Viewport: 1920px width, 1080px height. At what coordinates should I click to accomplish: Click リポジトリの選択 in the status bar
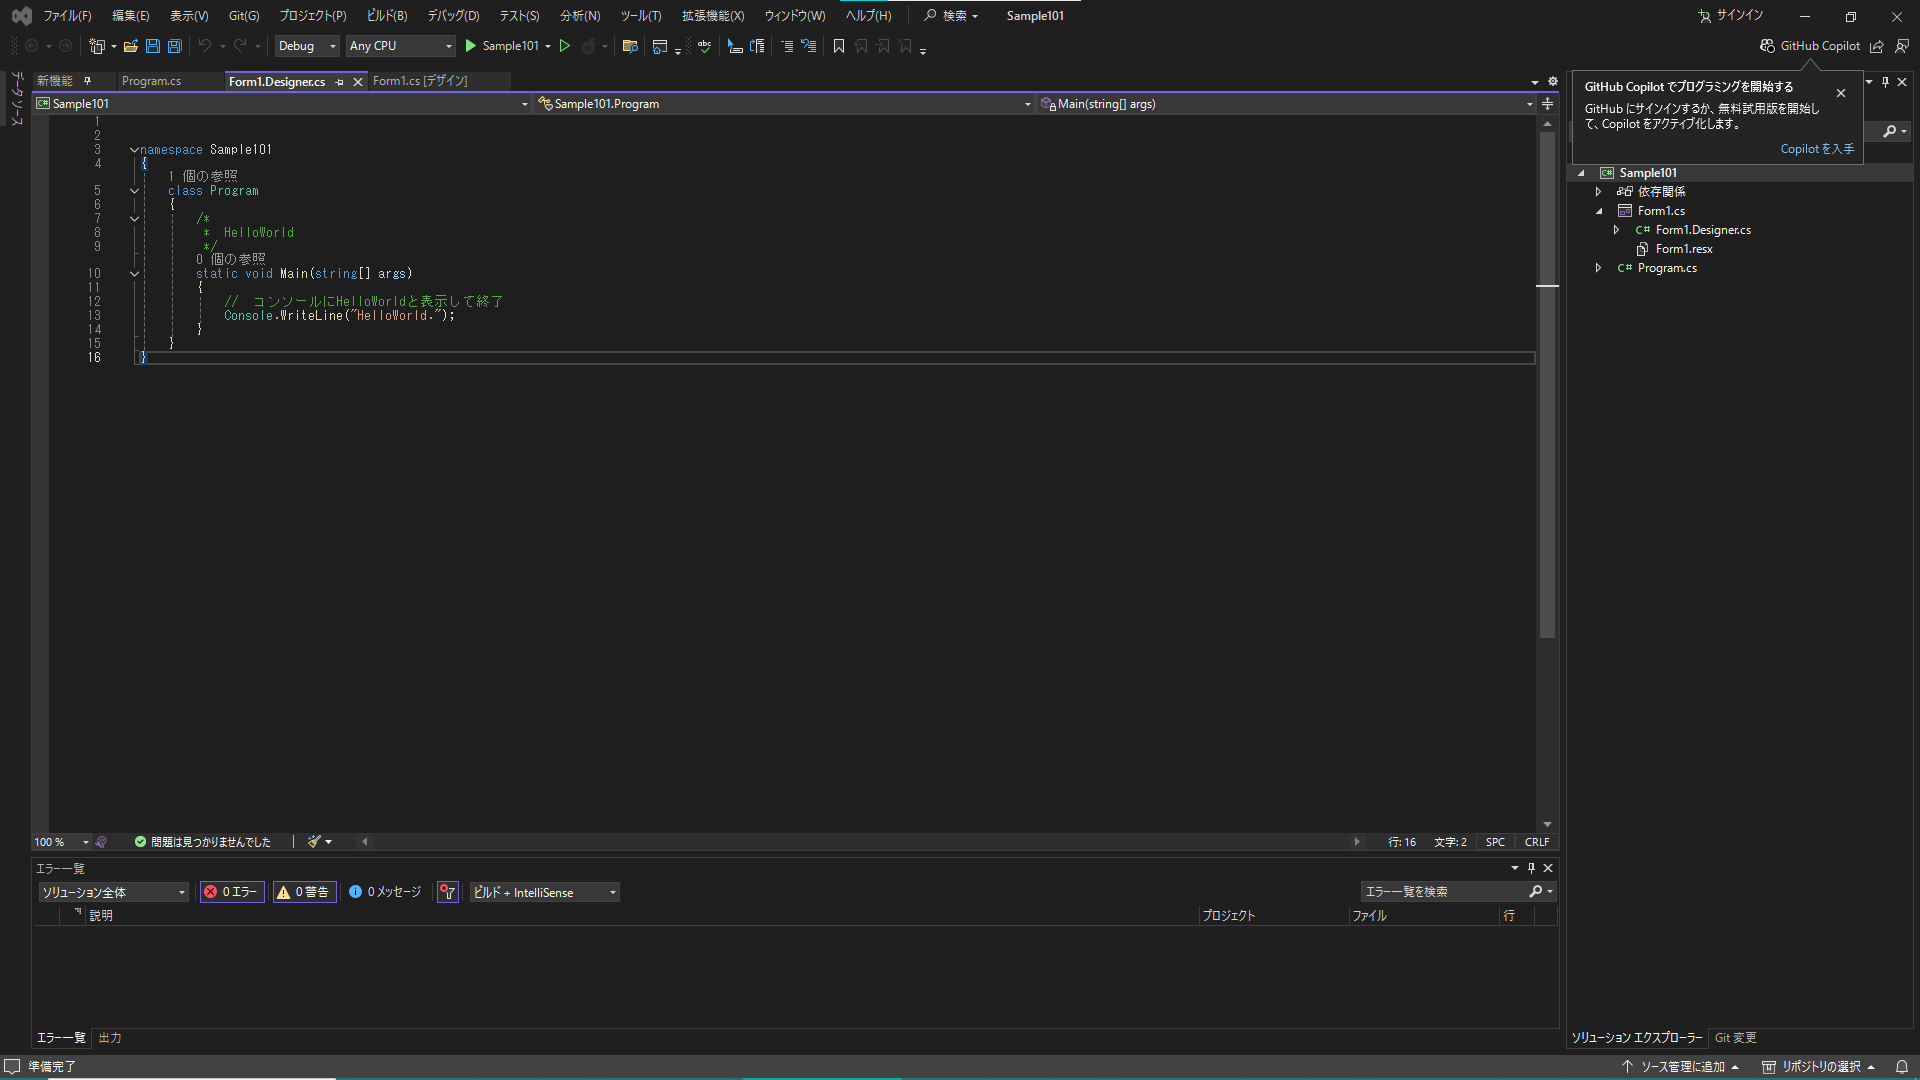pyautogui.click(x=1818, y=1067)
